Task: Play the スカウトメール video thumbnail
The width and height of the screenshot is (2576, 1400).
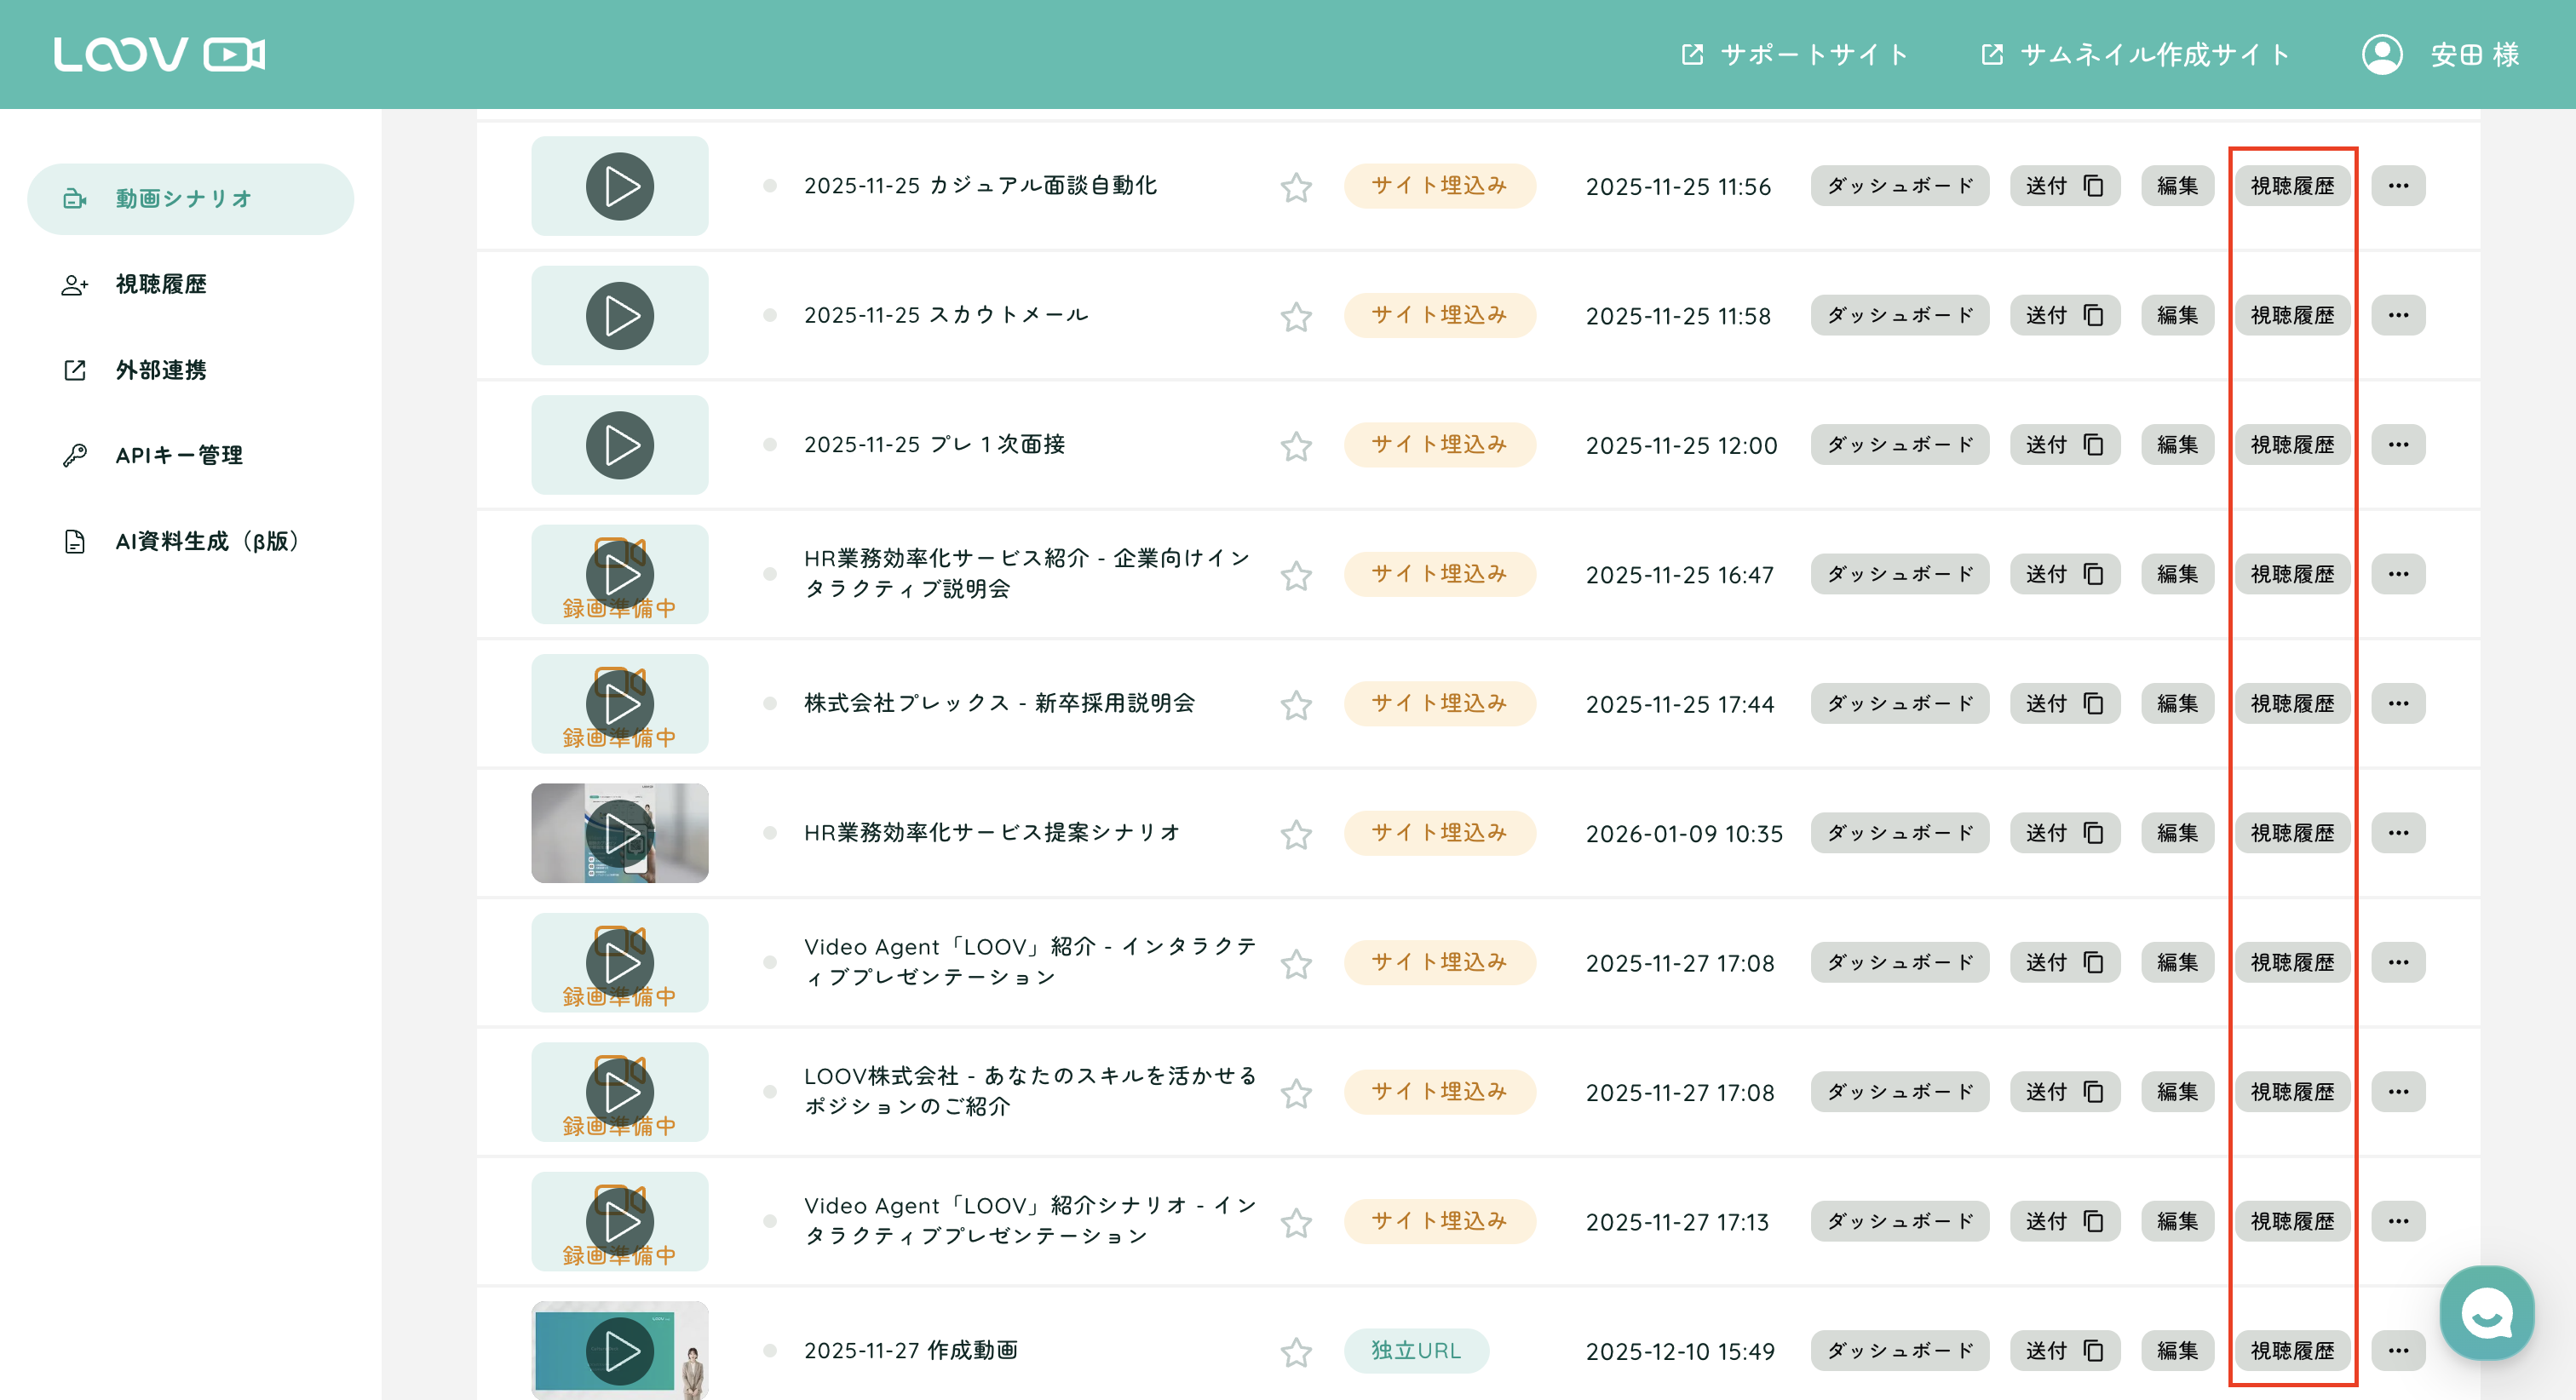Action: [x=619, y=315]
